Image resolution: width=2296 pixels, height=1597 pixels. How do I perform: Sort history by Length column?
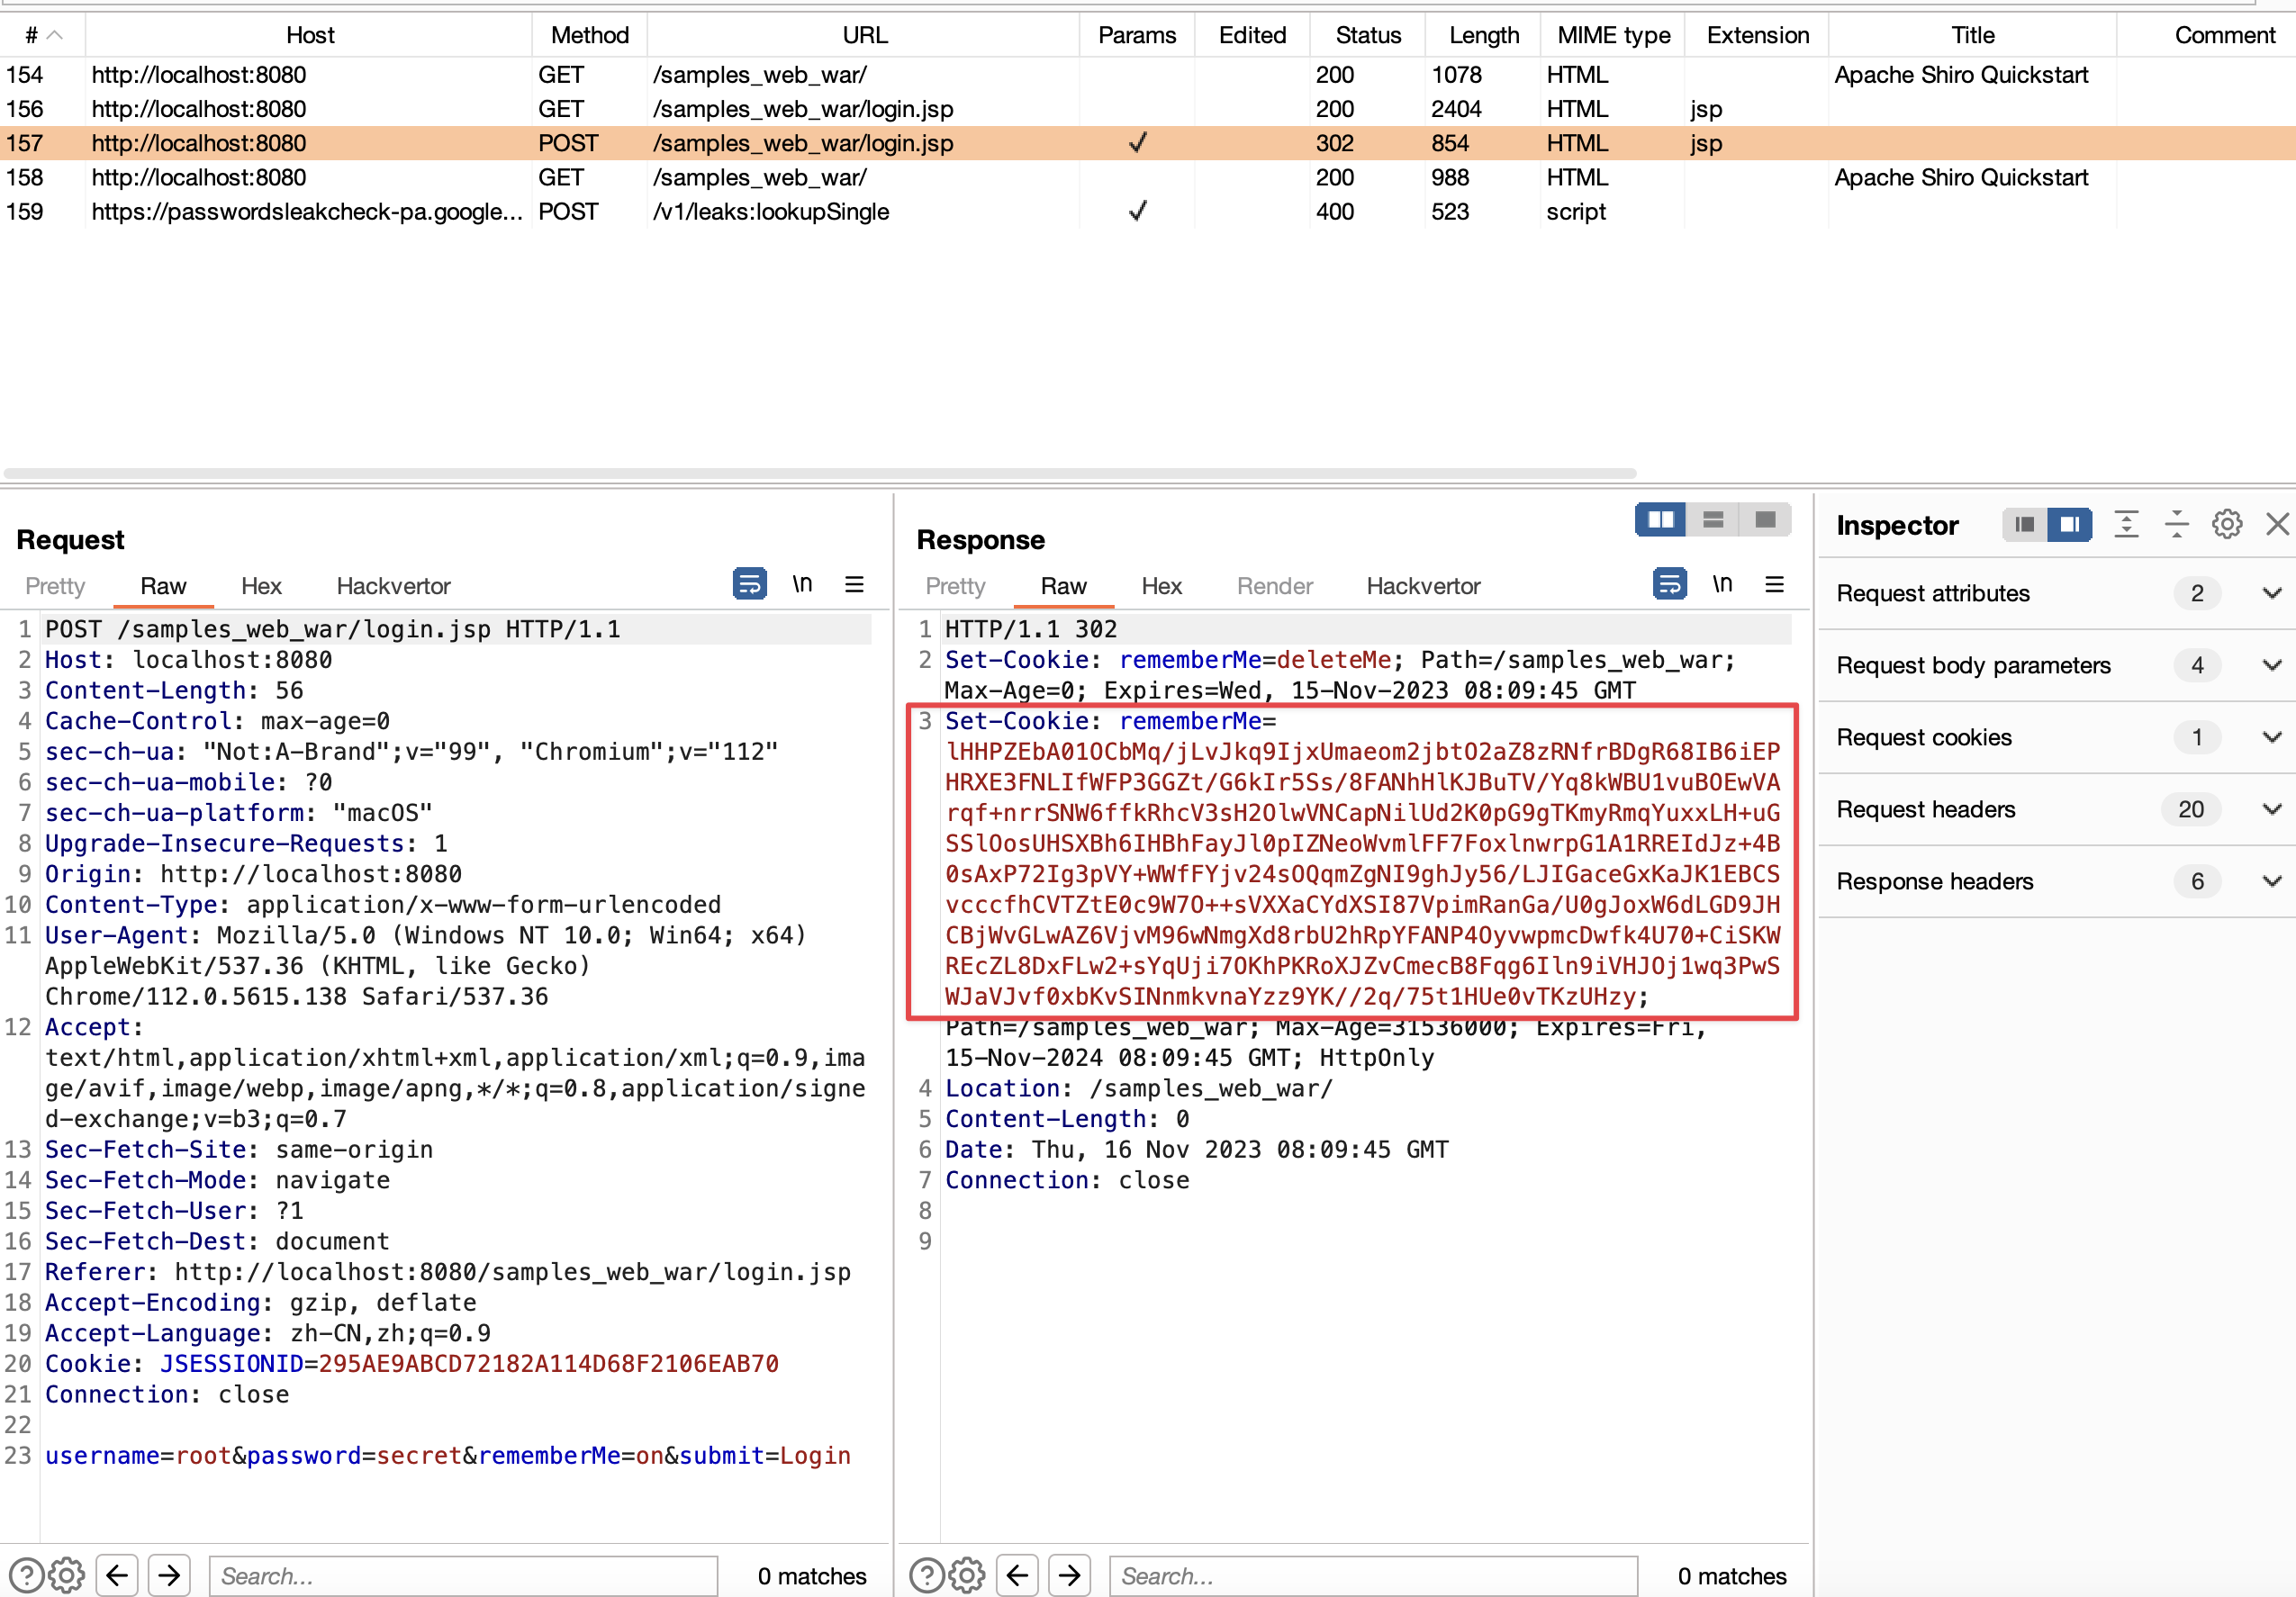point(1483,35)
